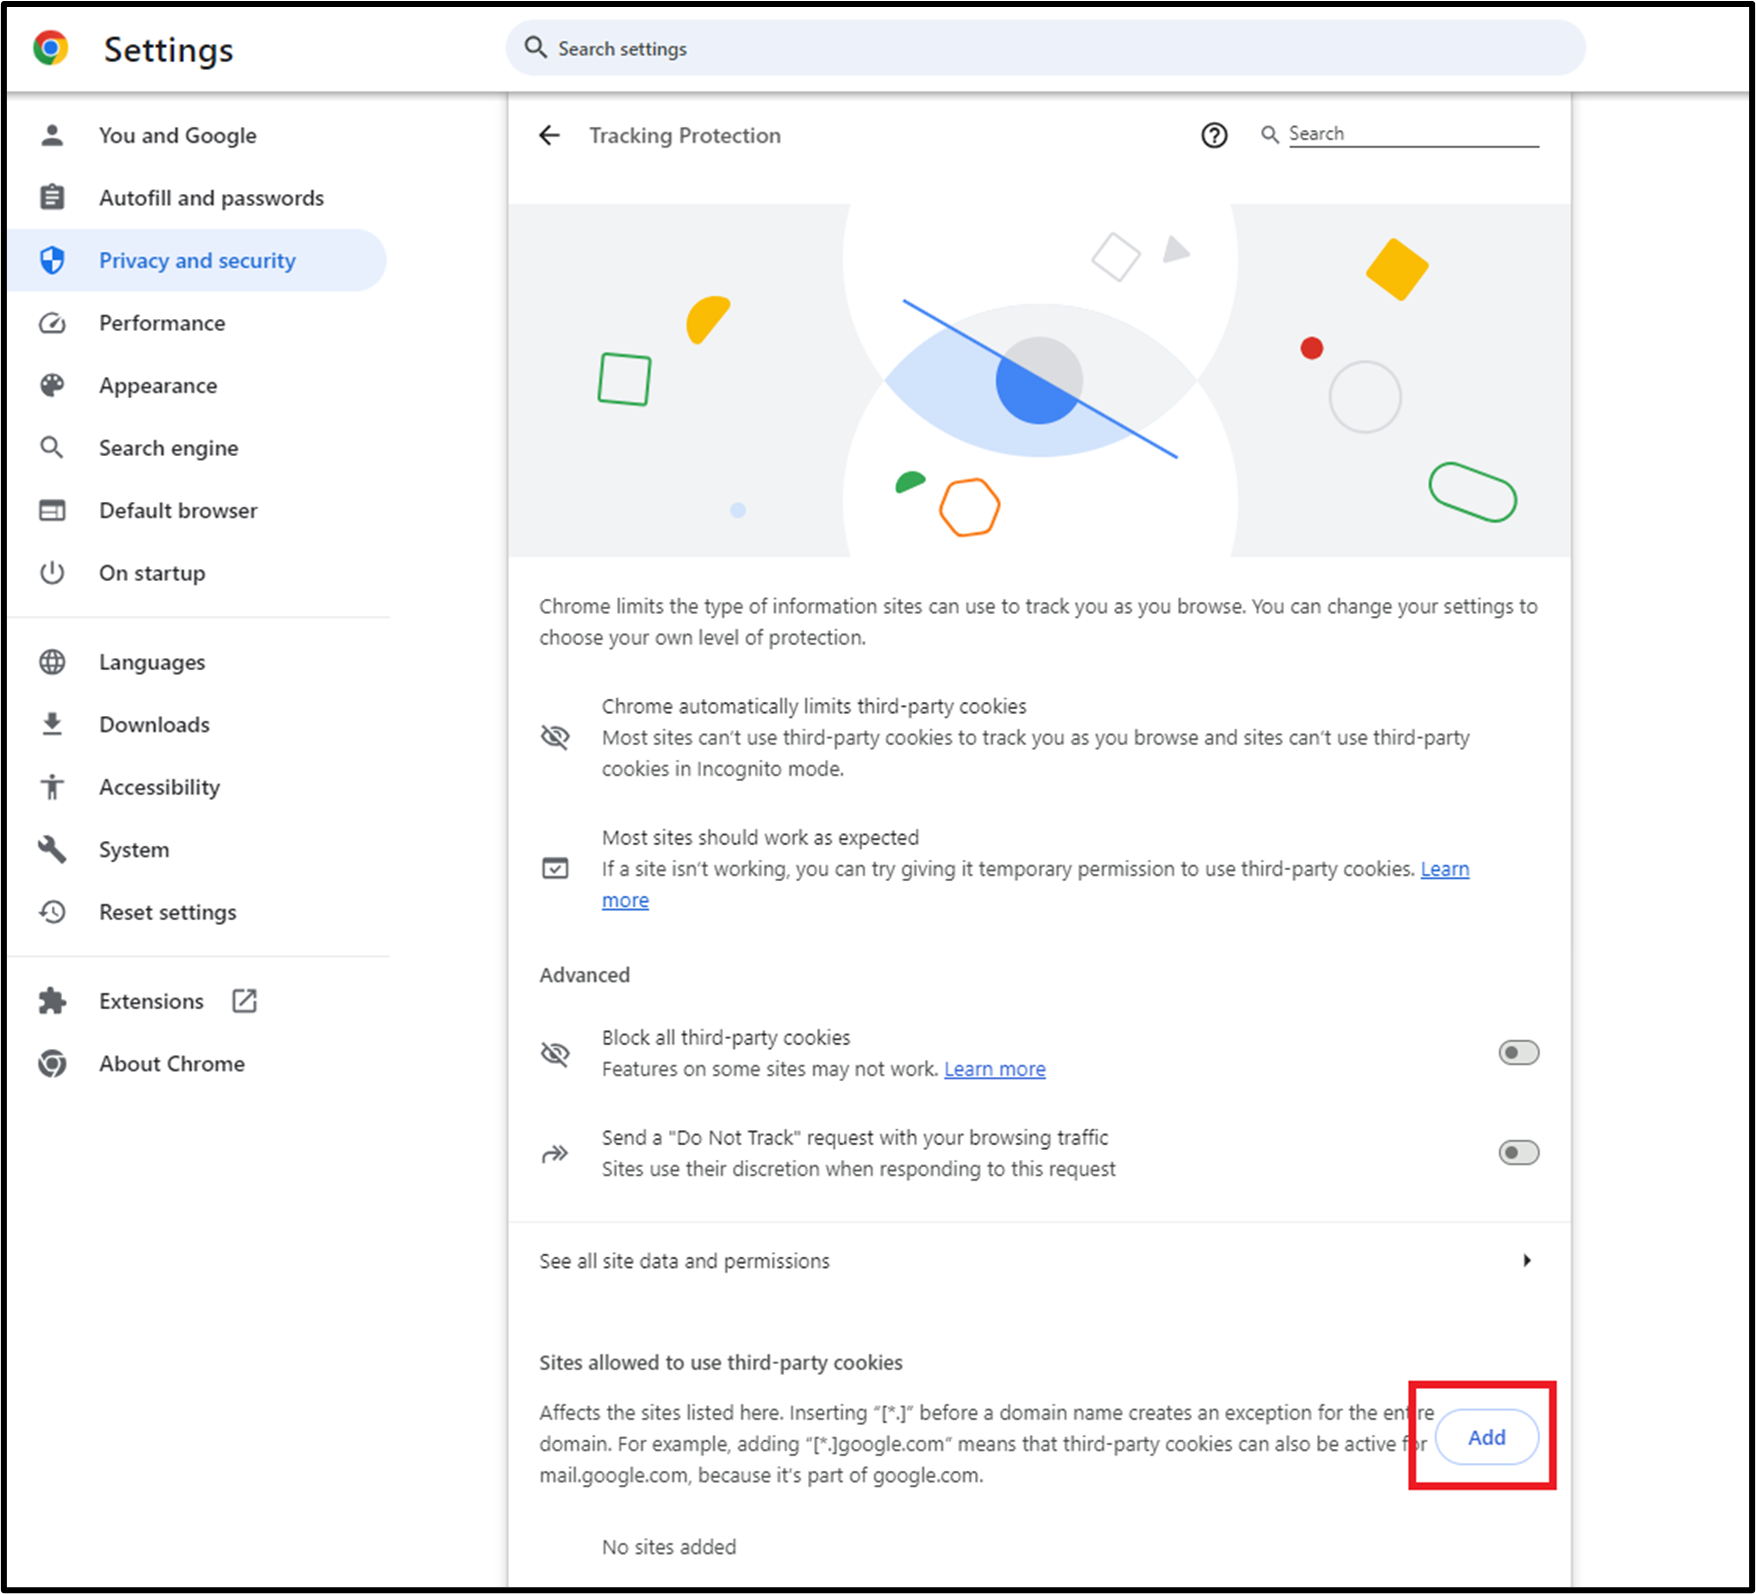The width and height of the screenshot is (1756, 1594).
Task: Click the Default browser window icon
Action: 52,510
